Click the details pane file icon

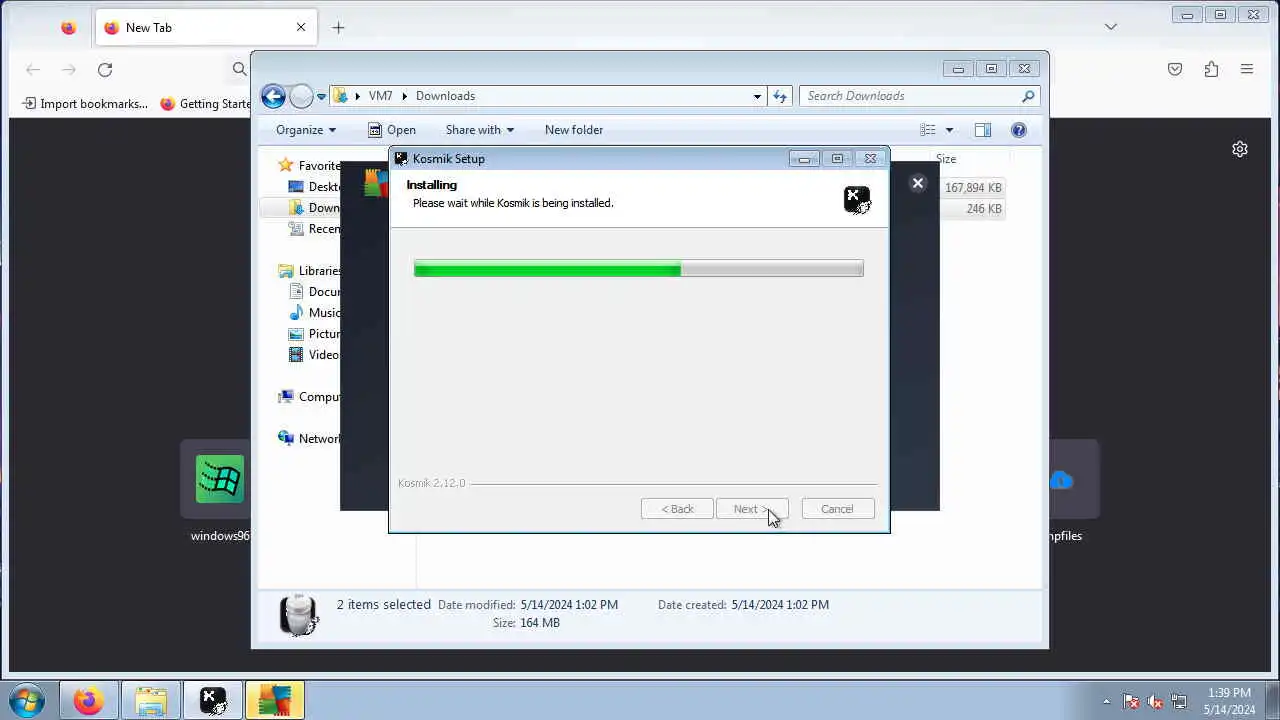(x=298, y=615)
